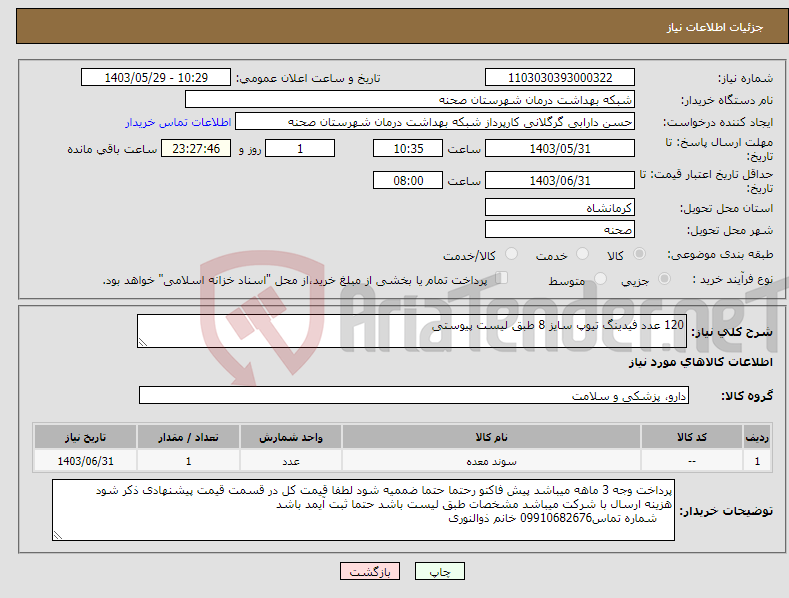
Task: Click the کد کالا column header
Action: [692, 437]
